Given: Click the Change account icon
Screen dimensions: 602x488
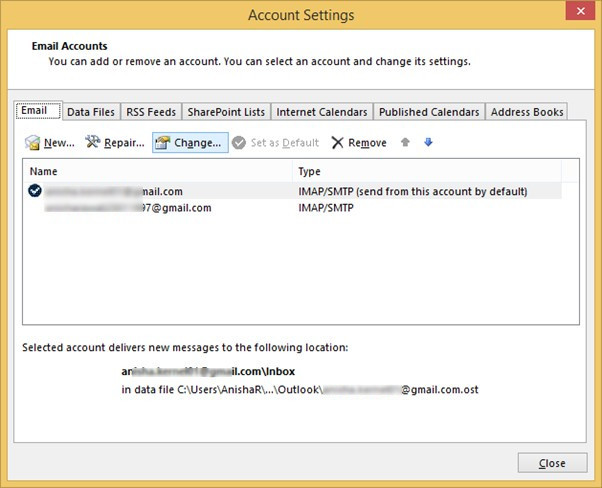Looking at the screenshot, I should pyautogui.click(x=163, y=143).
